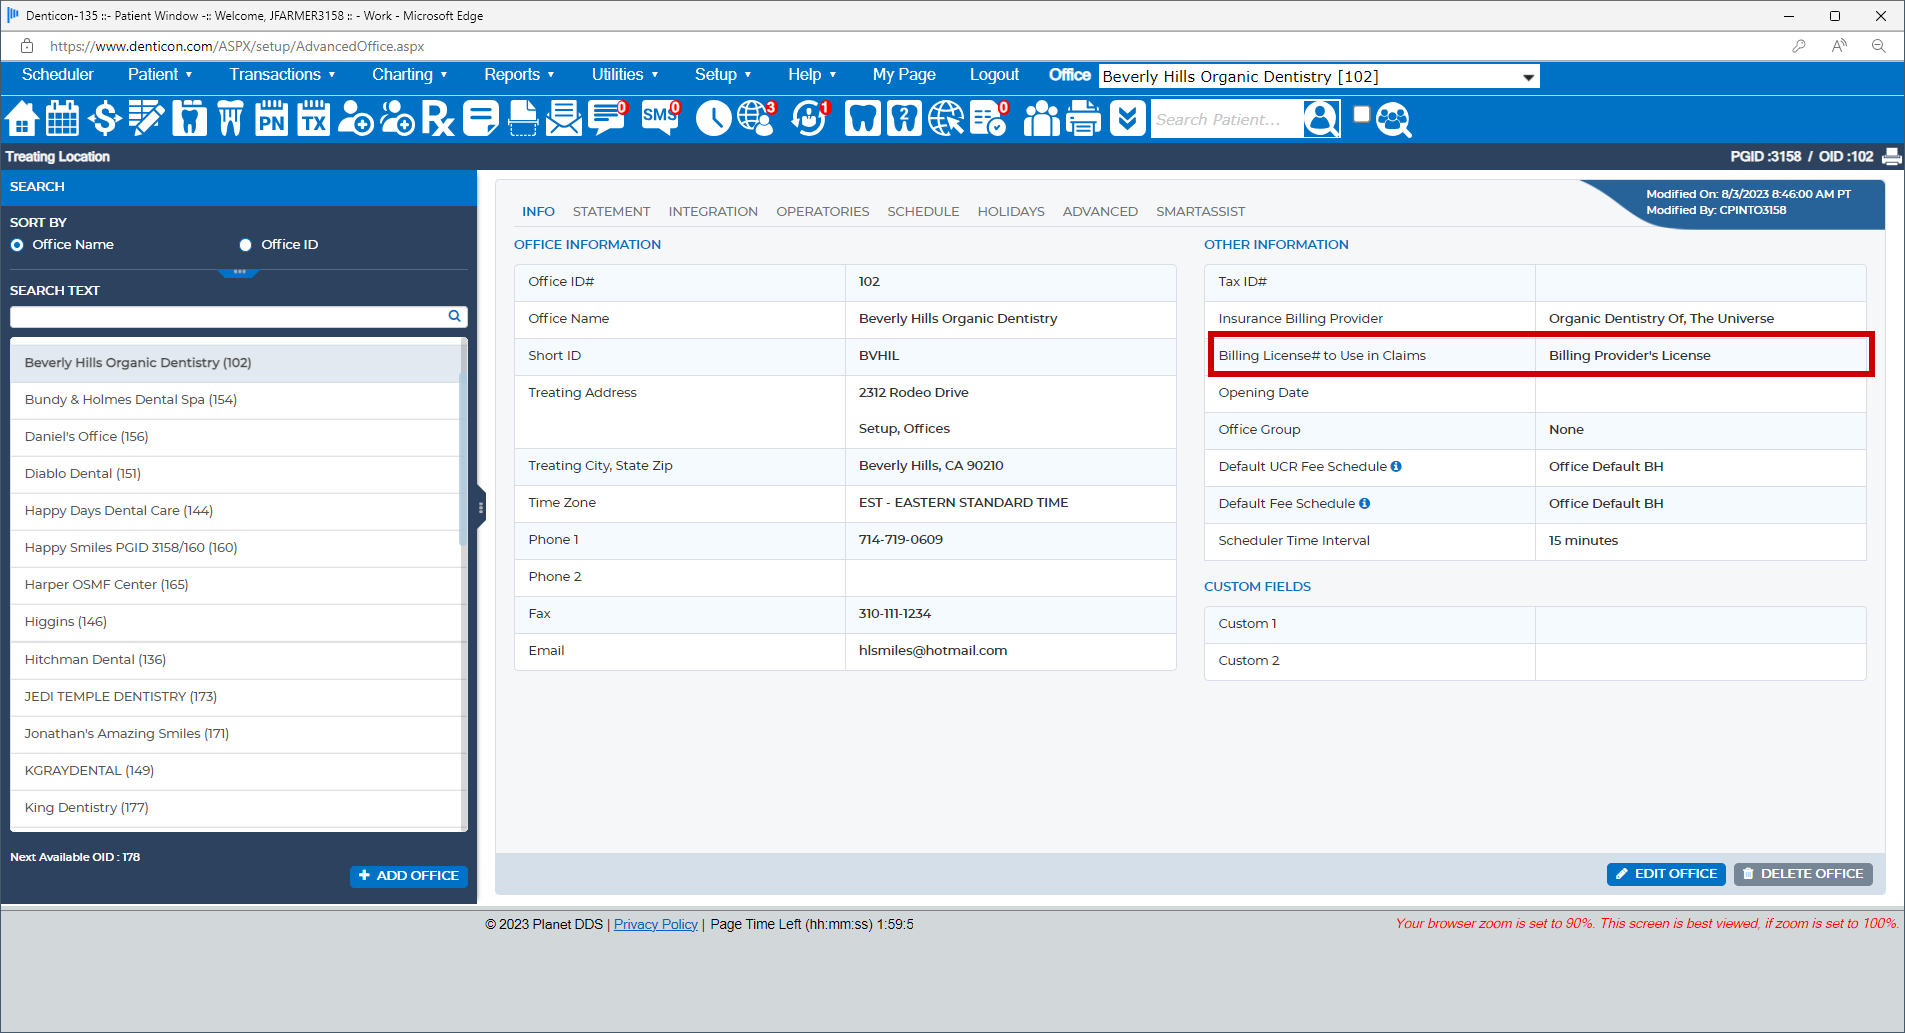1905x1033 pixels.
Task: Click the toolbar printer icon
Action: click(x=1084, y=119)
